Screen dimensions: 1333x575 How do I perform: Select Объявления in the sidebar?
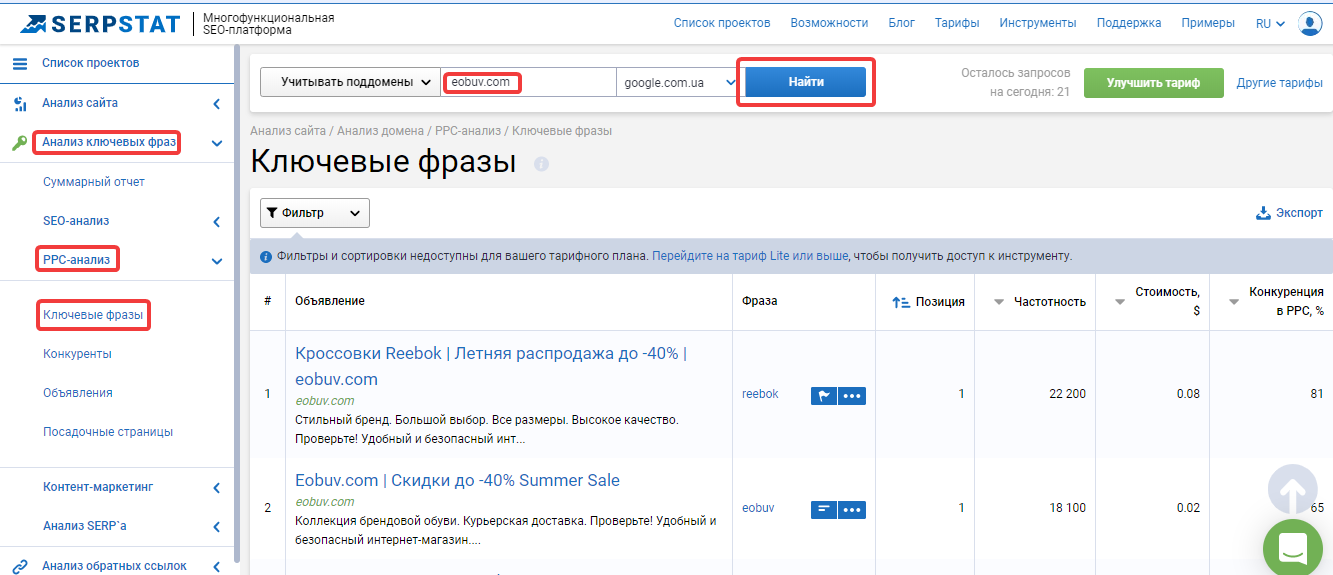point(78,393)
